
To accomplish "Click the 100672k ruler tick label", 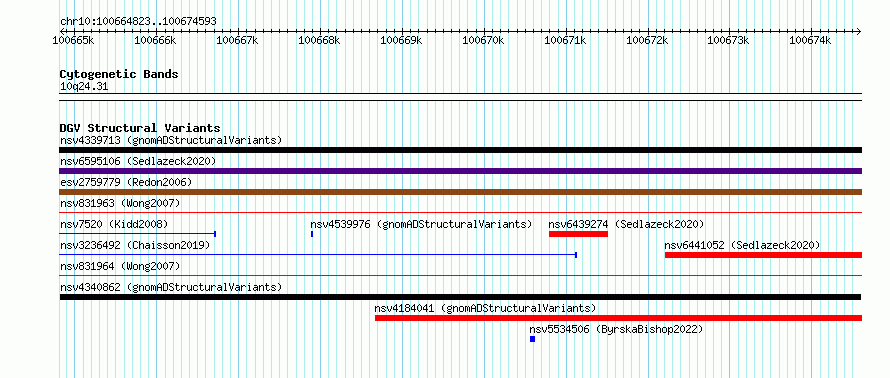I will click(x=647, y=40).
